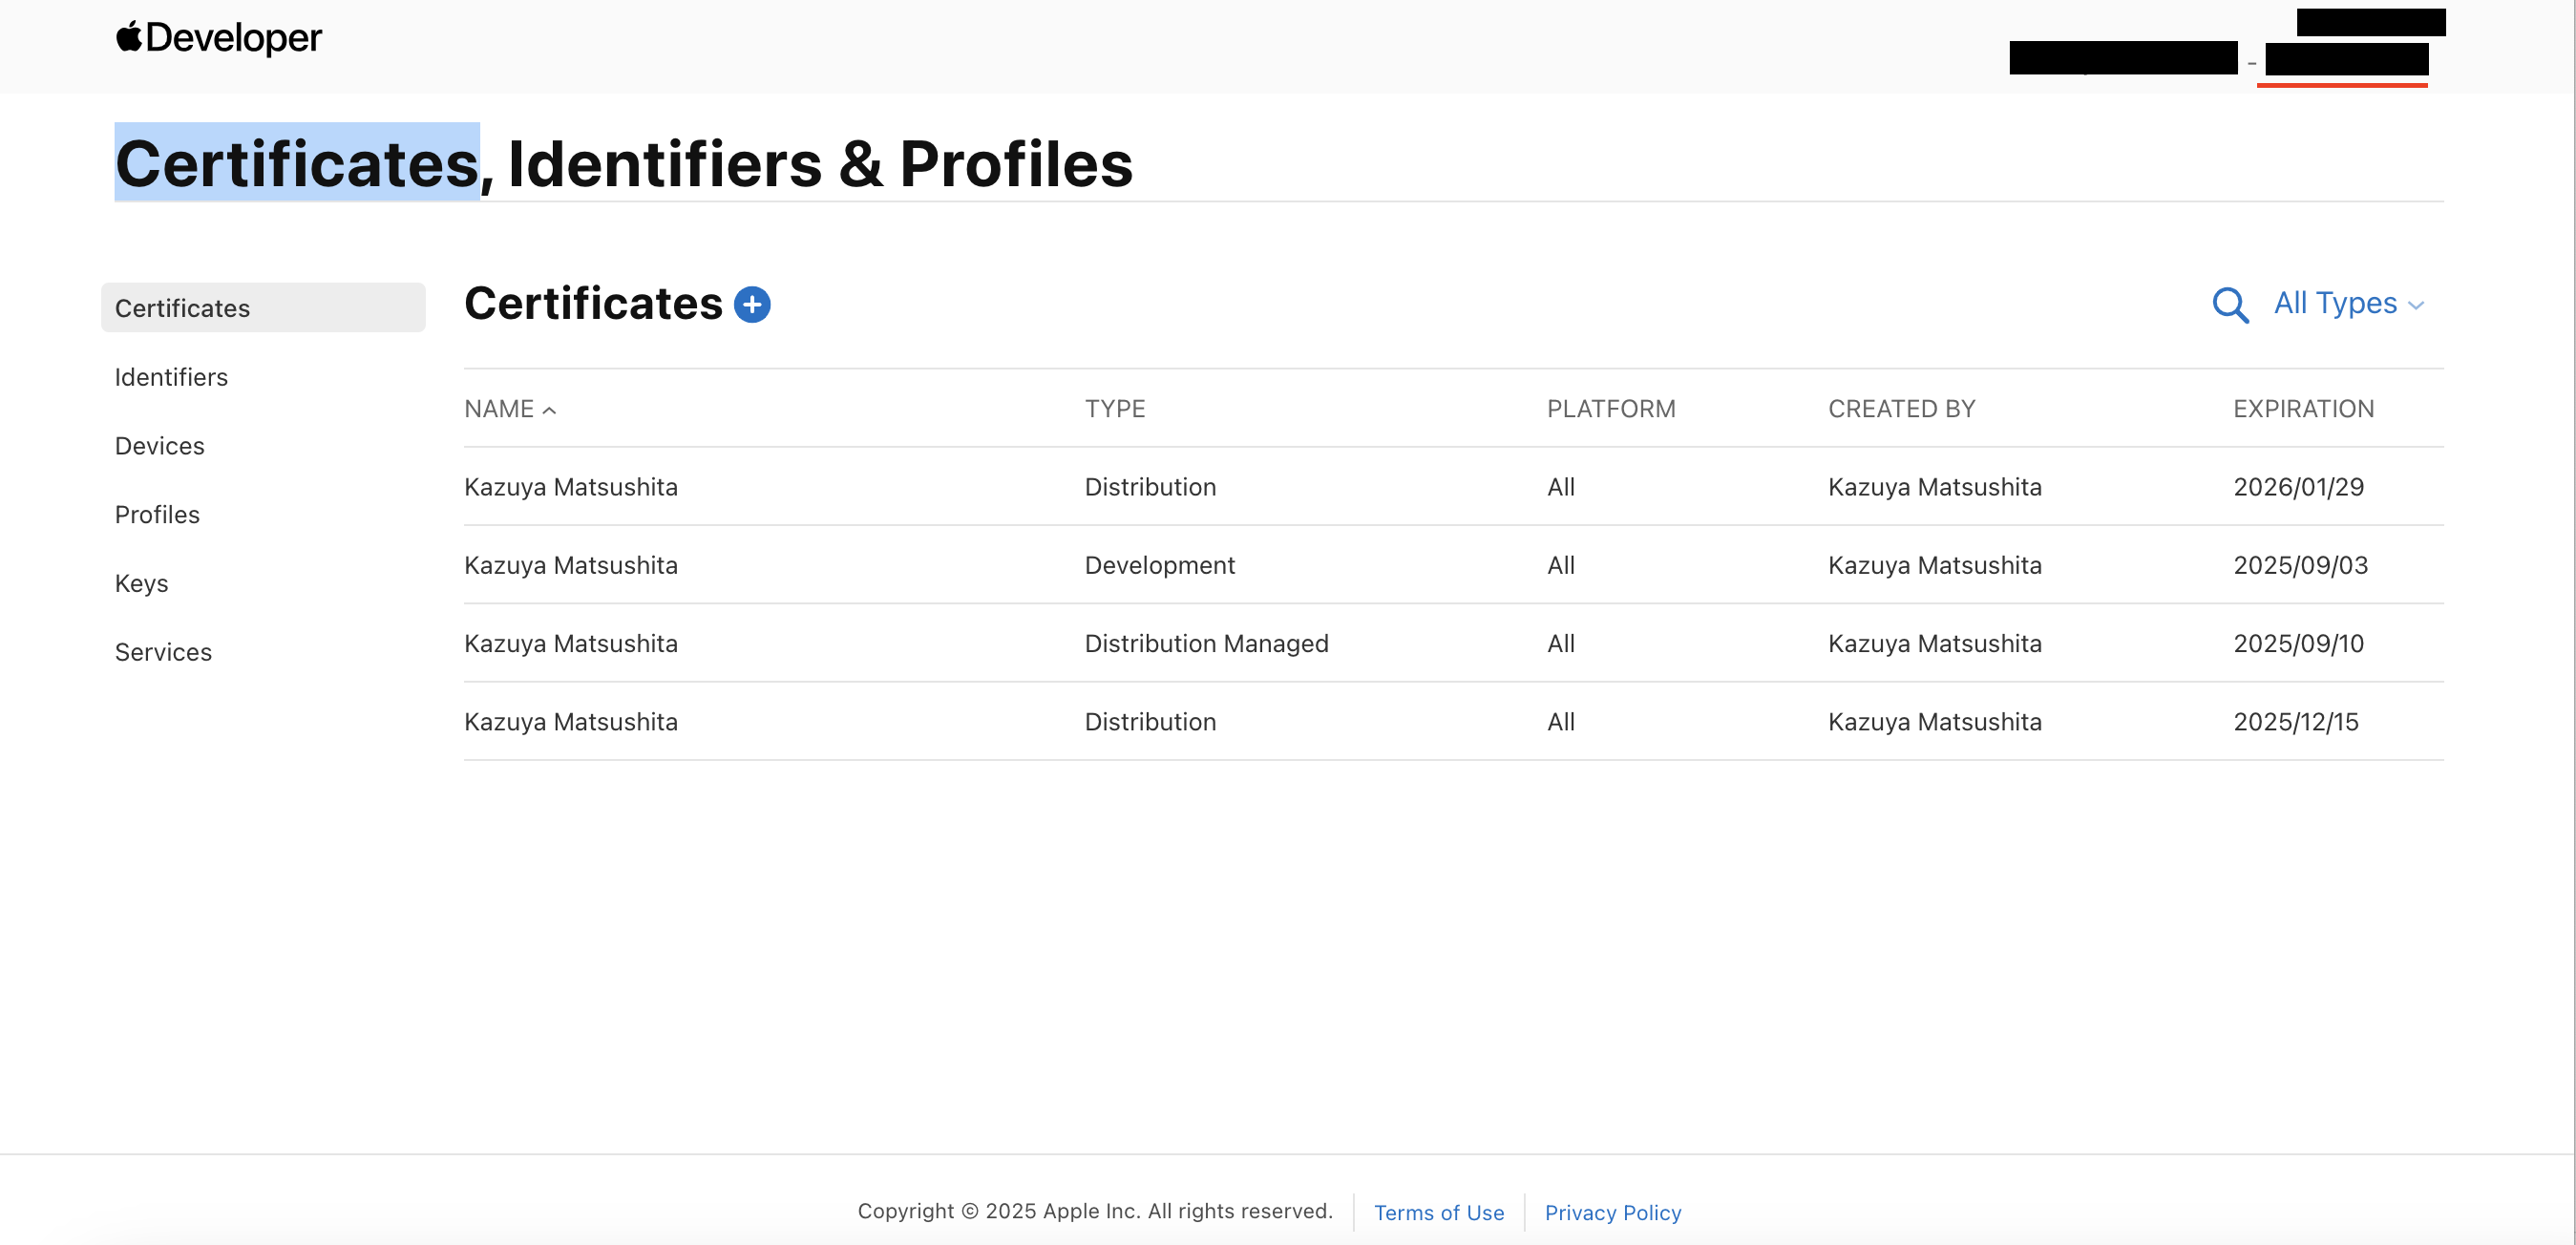
Task: Open the Distribution certificate expiring 2026/01/29
Action: coord(571,487)
